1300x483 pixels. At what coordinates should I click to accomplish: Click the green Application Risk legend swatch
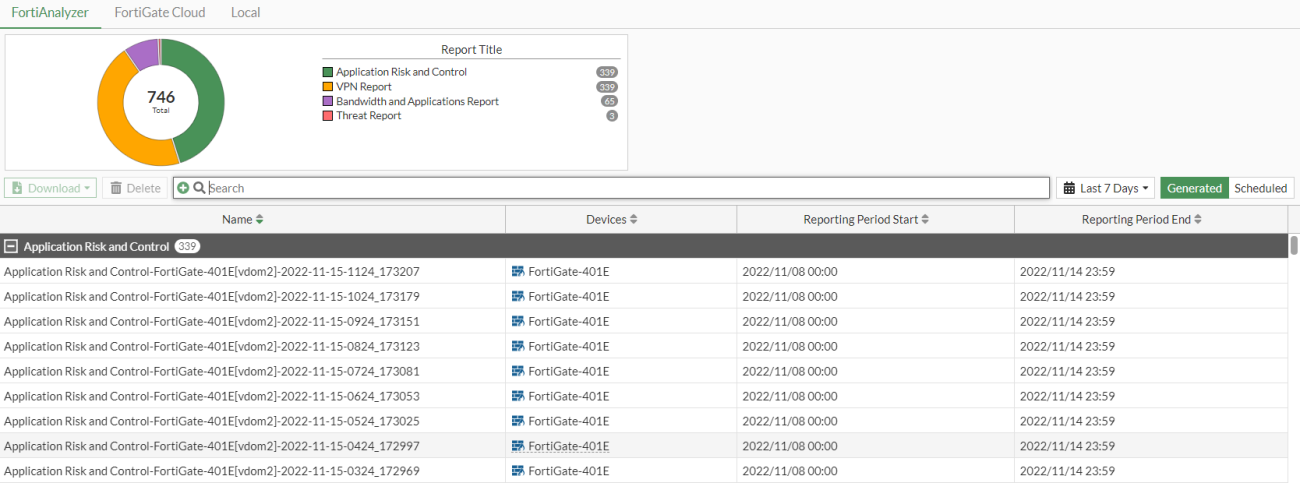tap(327, 72)
